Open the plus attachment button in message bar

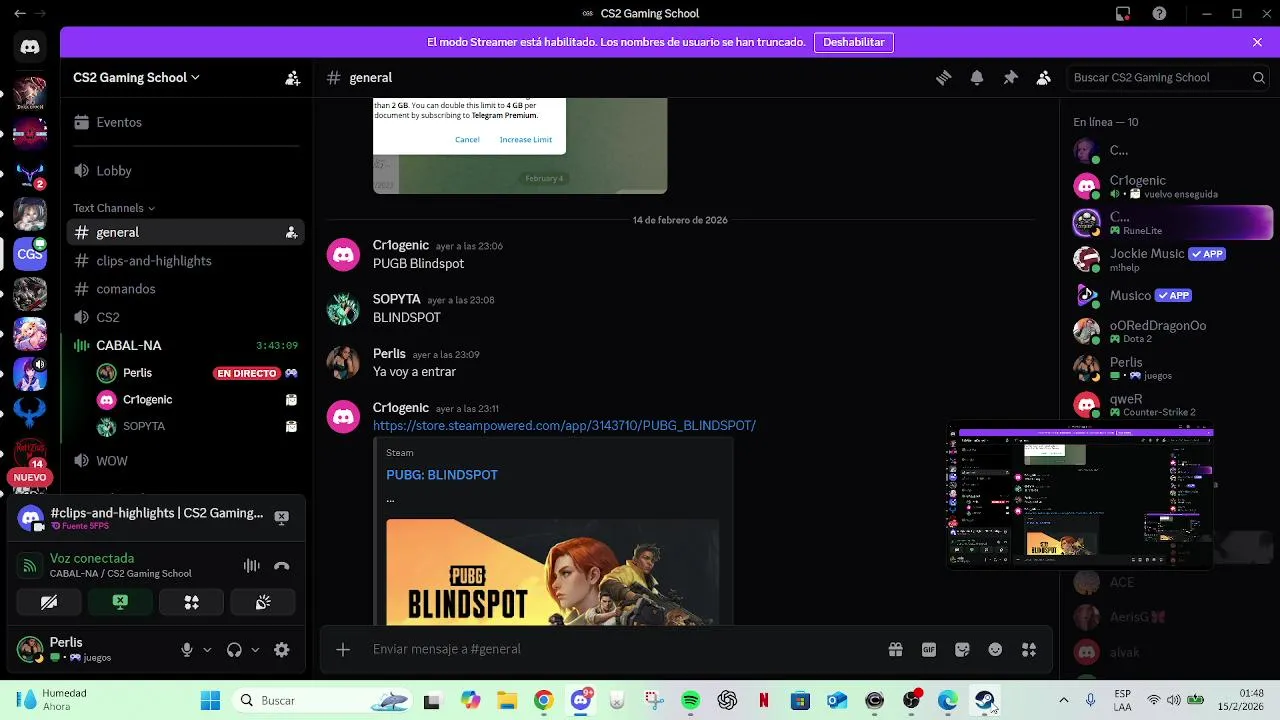click(343, 649)
